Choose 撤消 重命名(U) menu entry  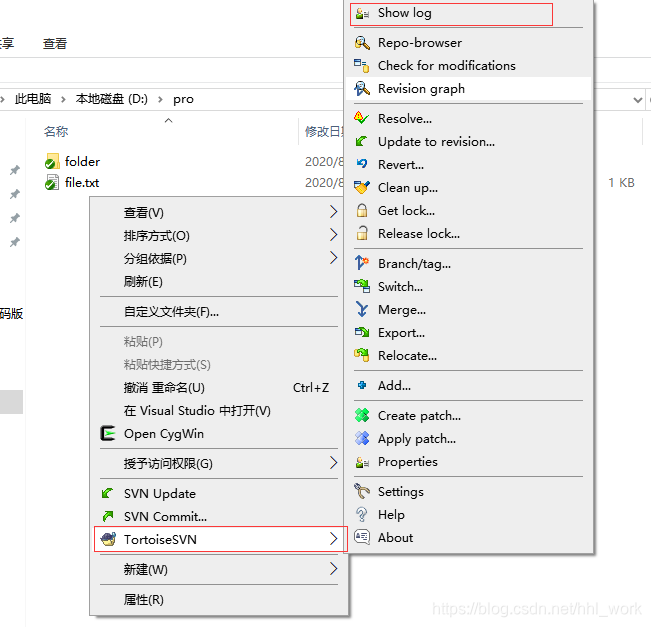164,387
